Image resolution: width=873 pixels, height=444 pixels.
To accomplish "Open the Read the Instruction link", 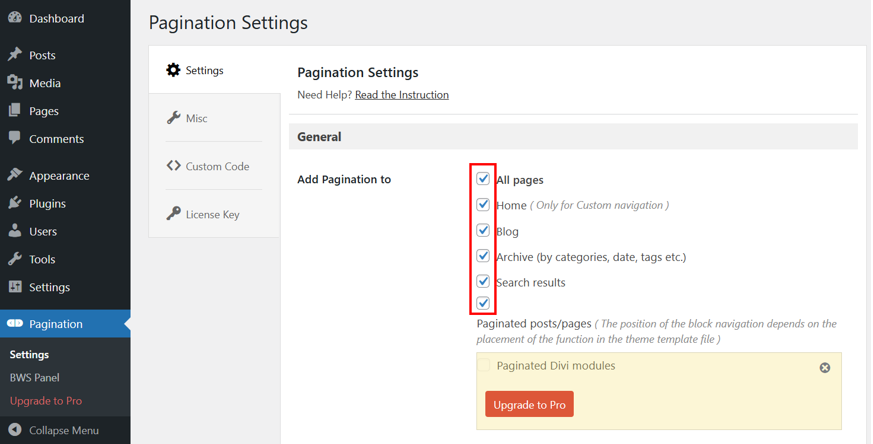I will pos(402,95).
